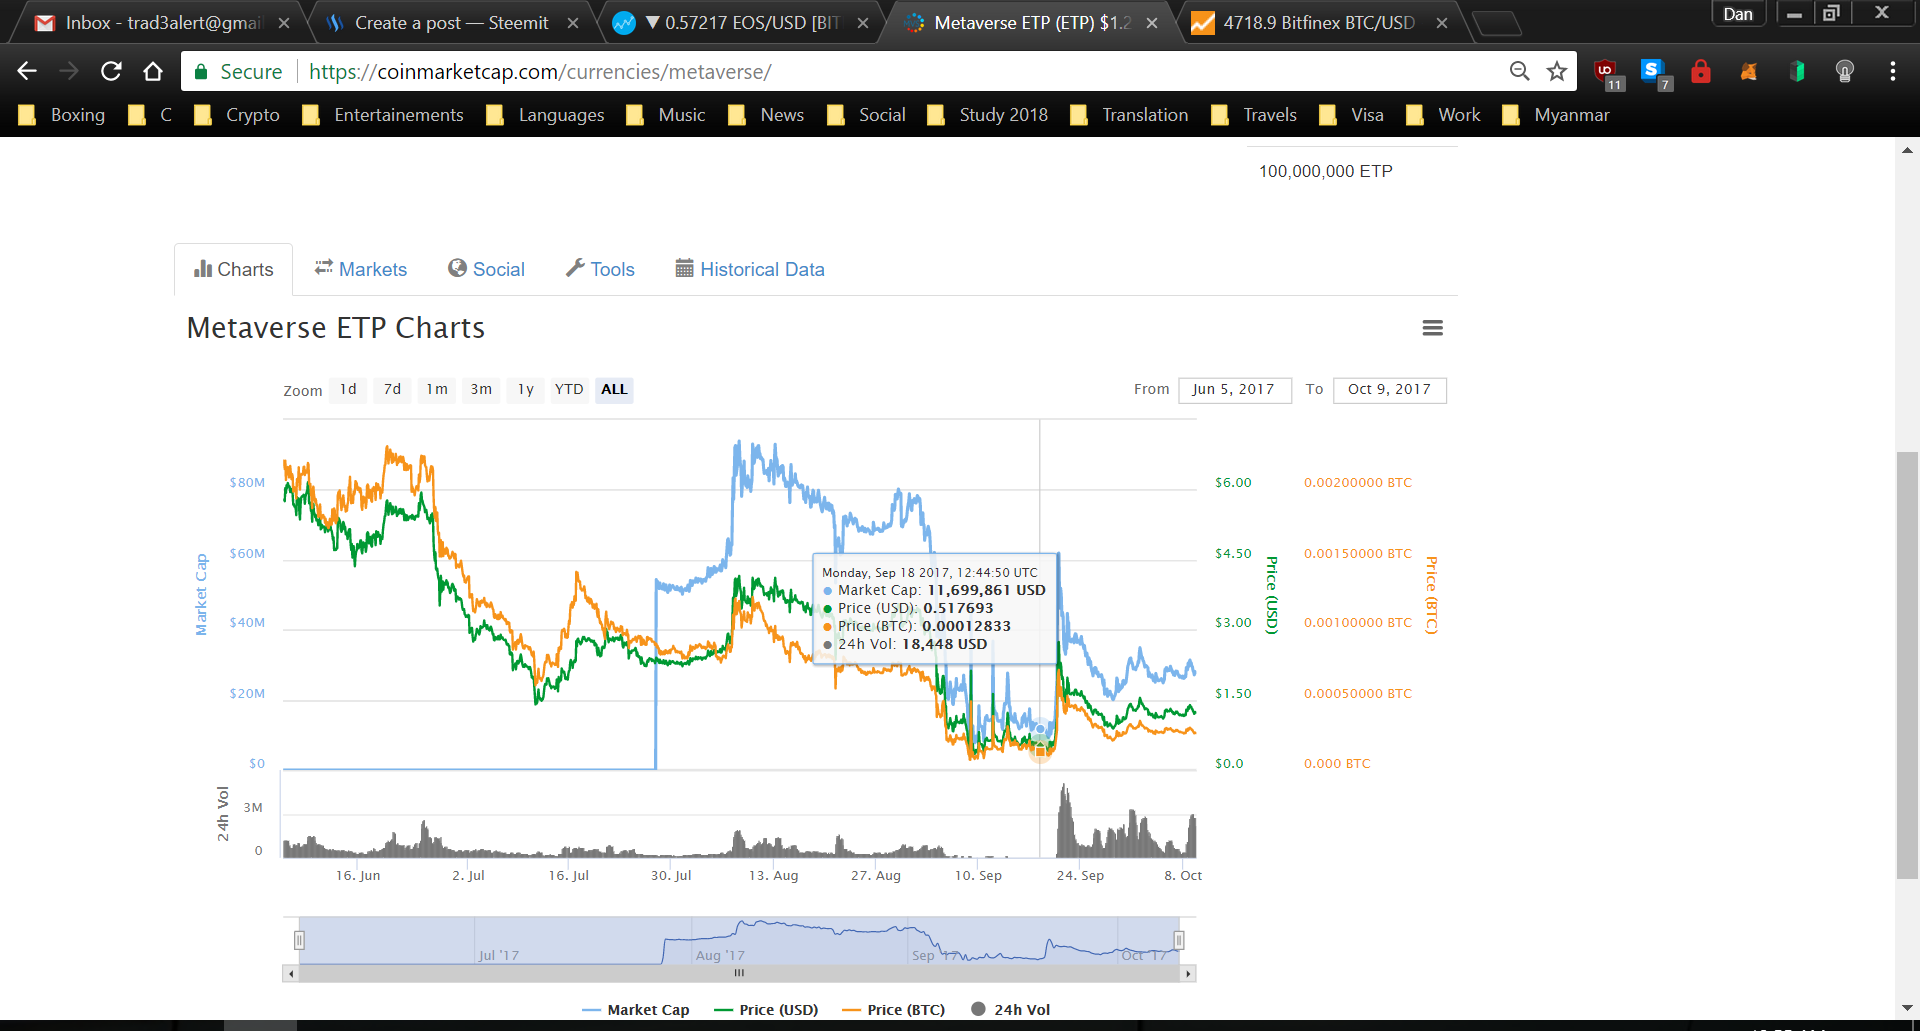The image size is (1920, 1031).
Task: Set chart zoom to 7d
Action: pyautogui.click(x=393, y=389)
